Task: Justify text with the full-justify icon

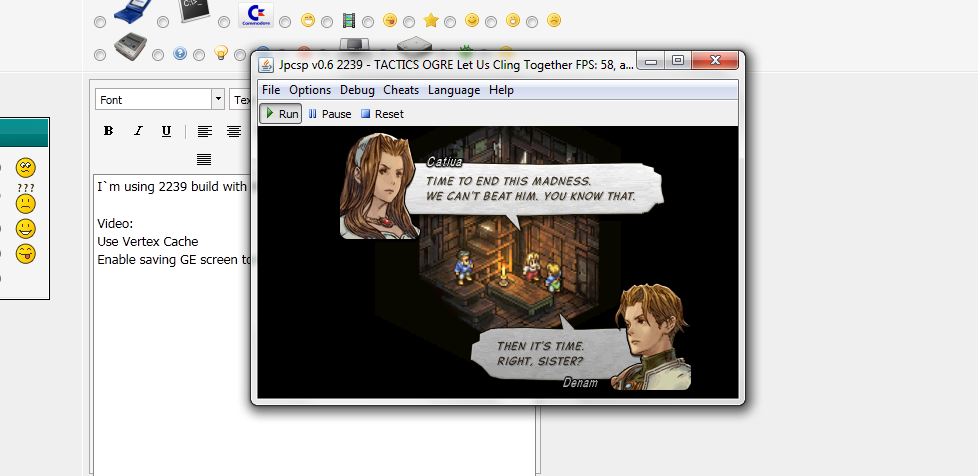Action: point(204,159)
